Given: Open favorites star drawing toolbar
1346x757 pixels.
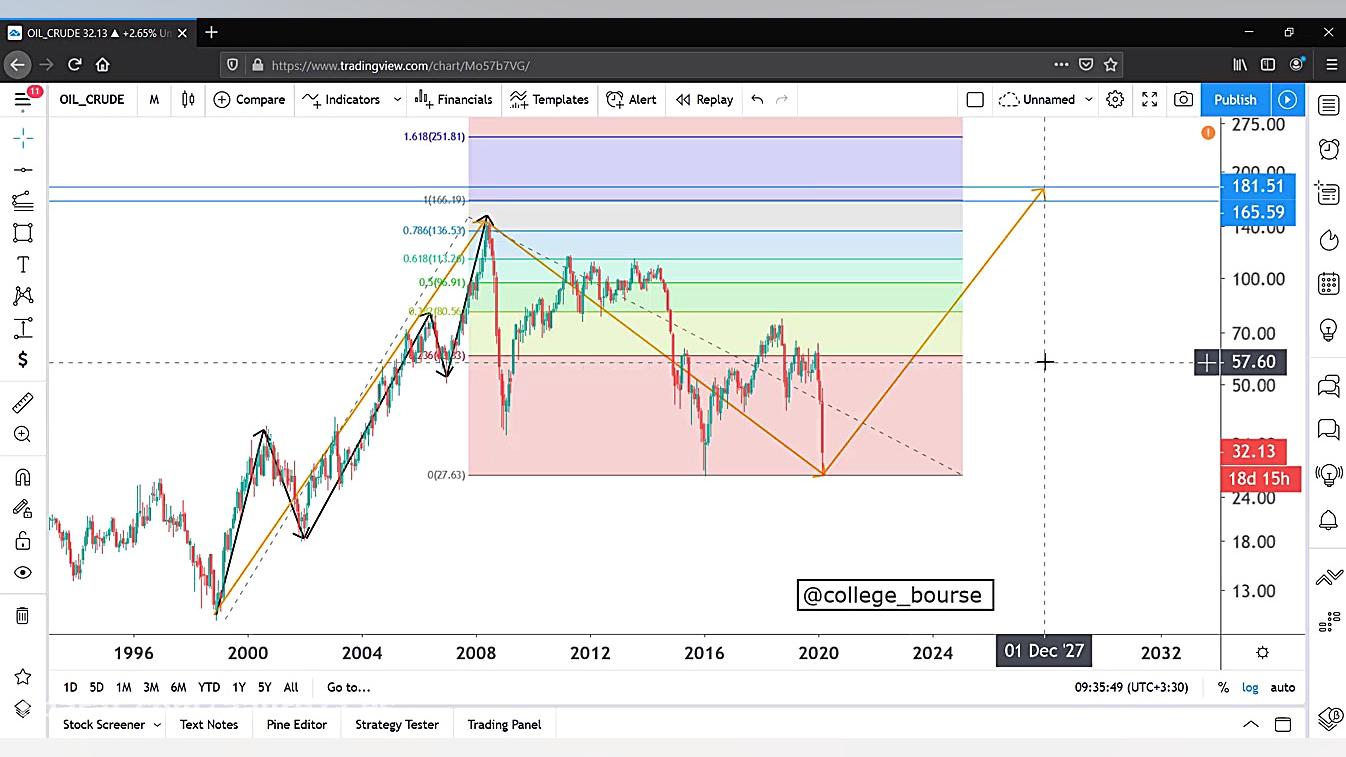Looking at the screenshot, I should point(23,677).
